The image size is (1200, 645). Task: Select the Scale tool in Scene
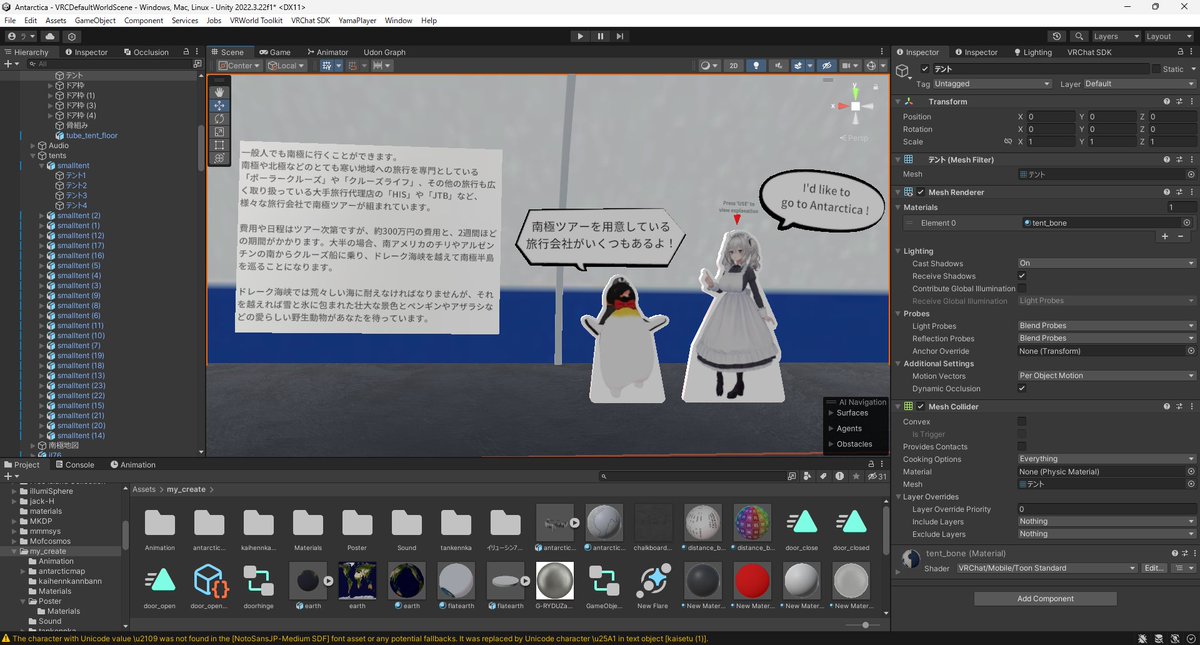click(219, 131)
